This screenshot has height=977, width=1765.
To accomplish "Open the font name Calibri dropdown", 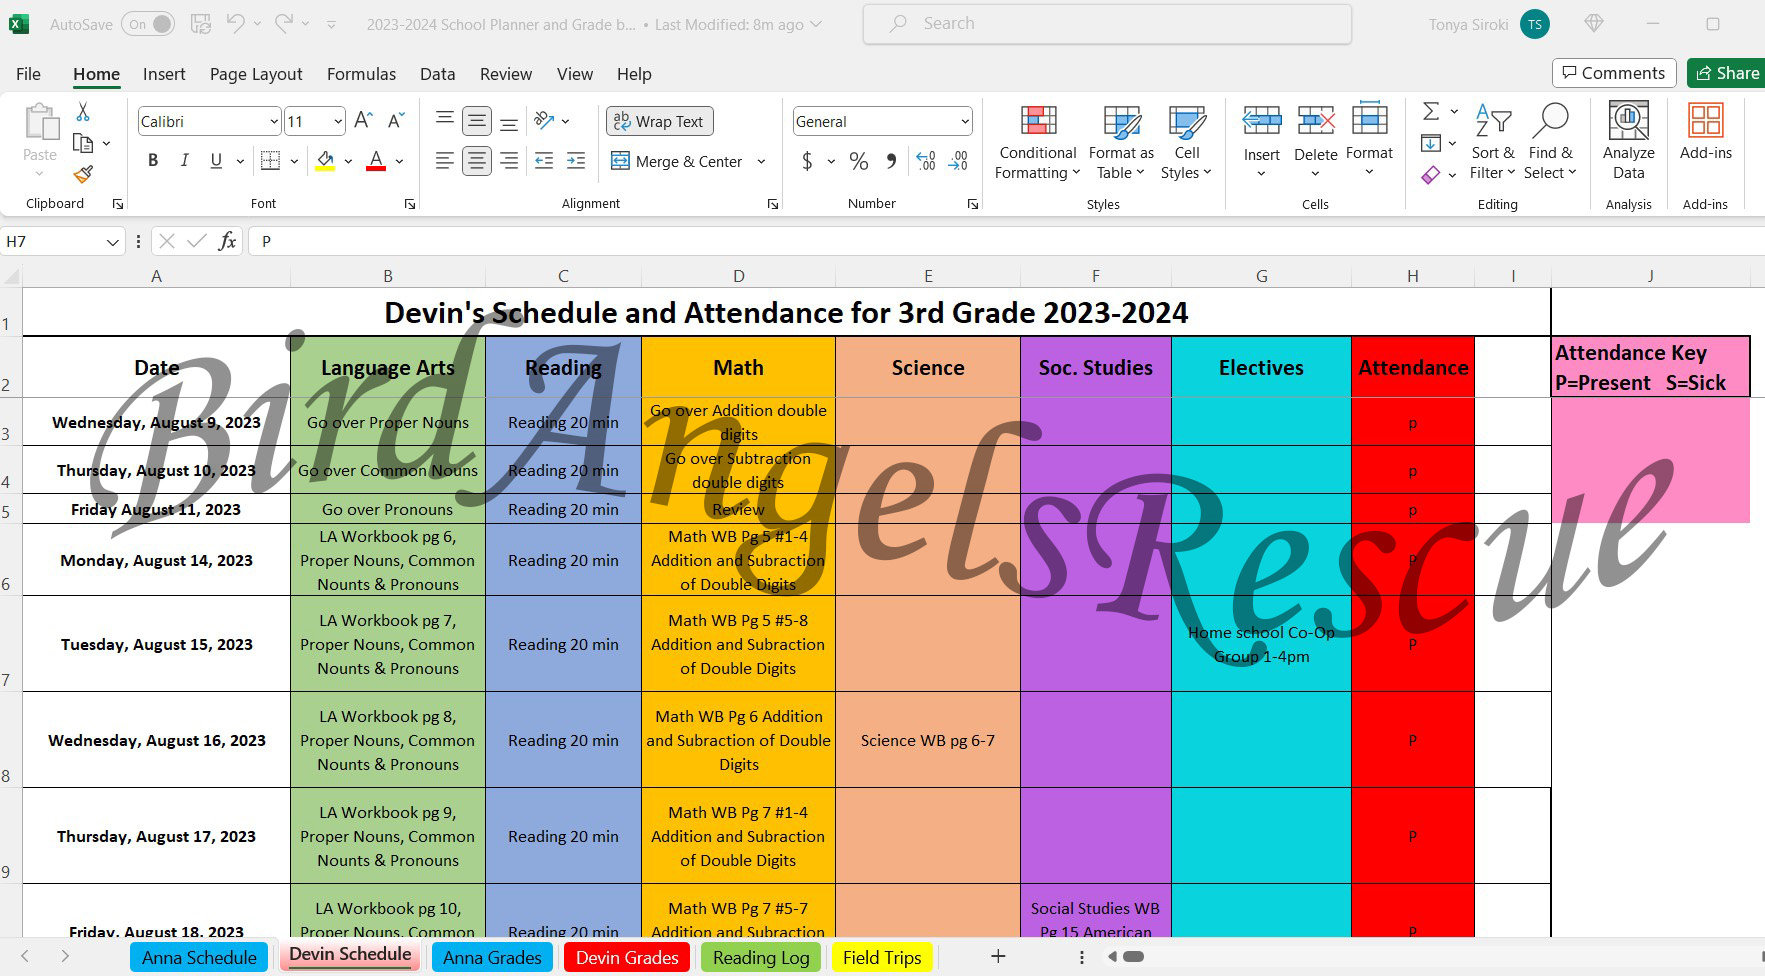I will pyautogui.click(x=274, y=122).
